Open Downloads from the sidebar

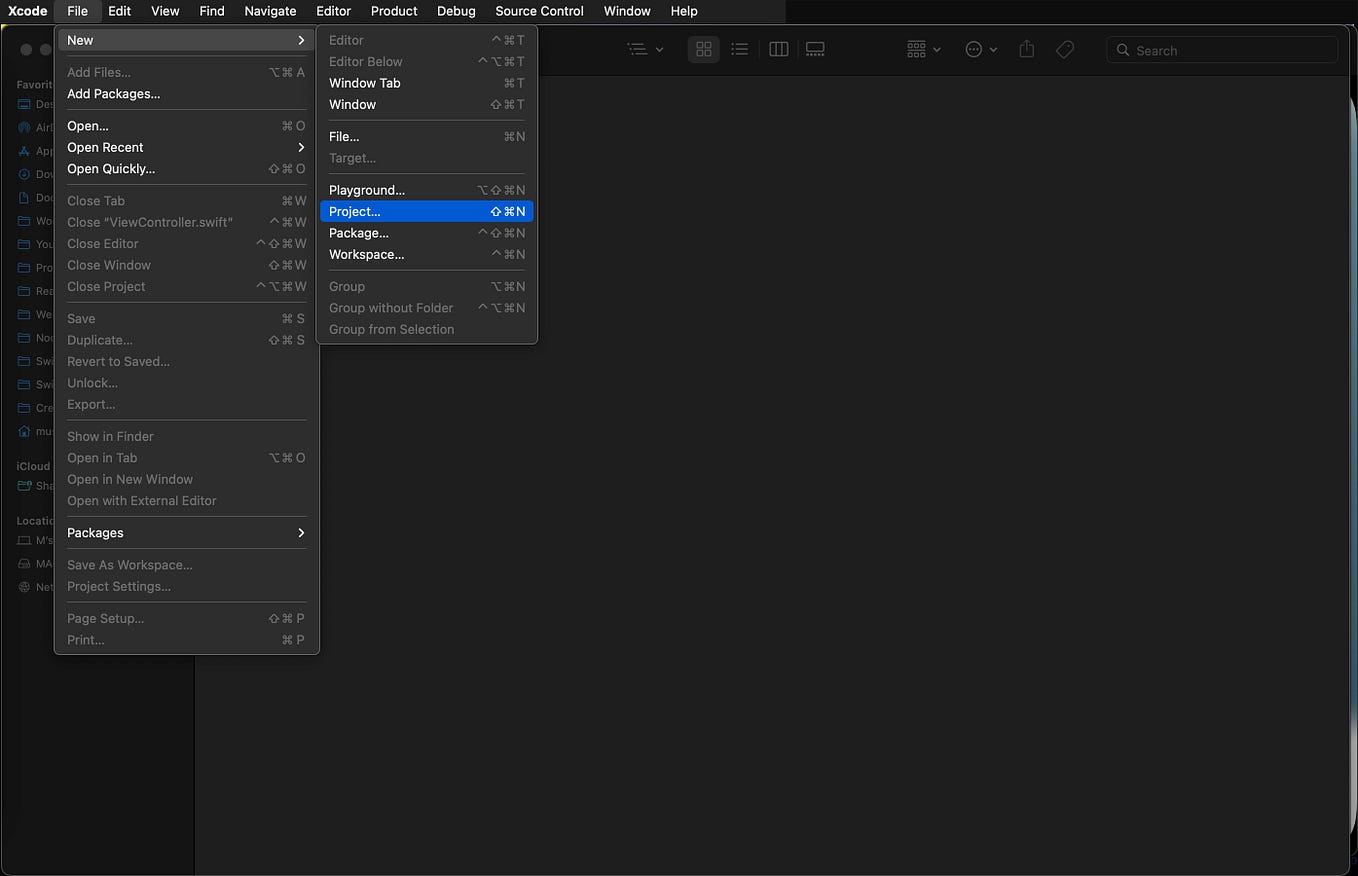[x=38, y=174]
